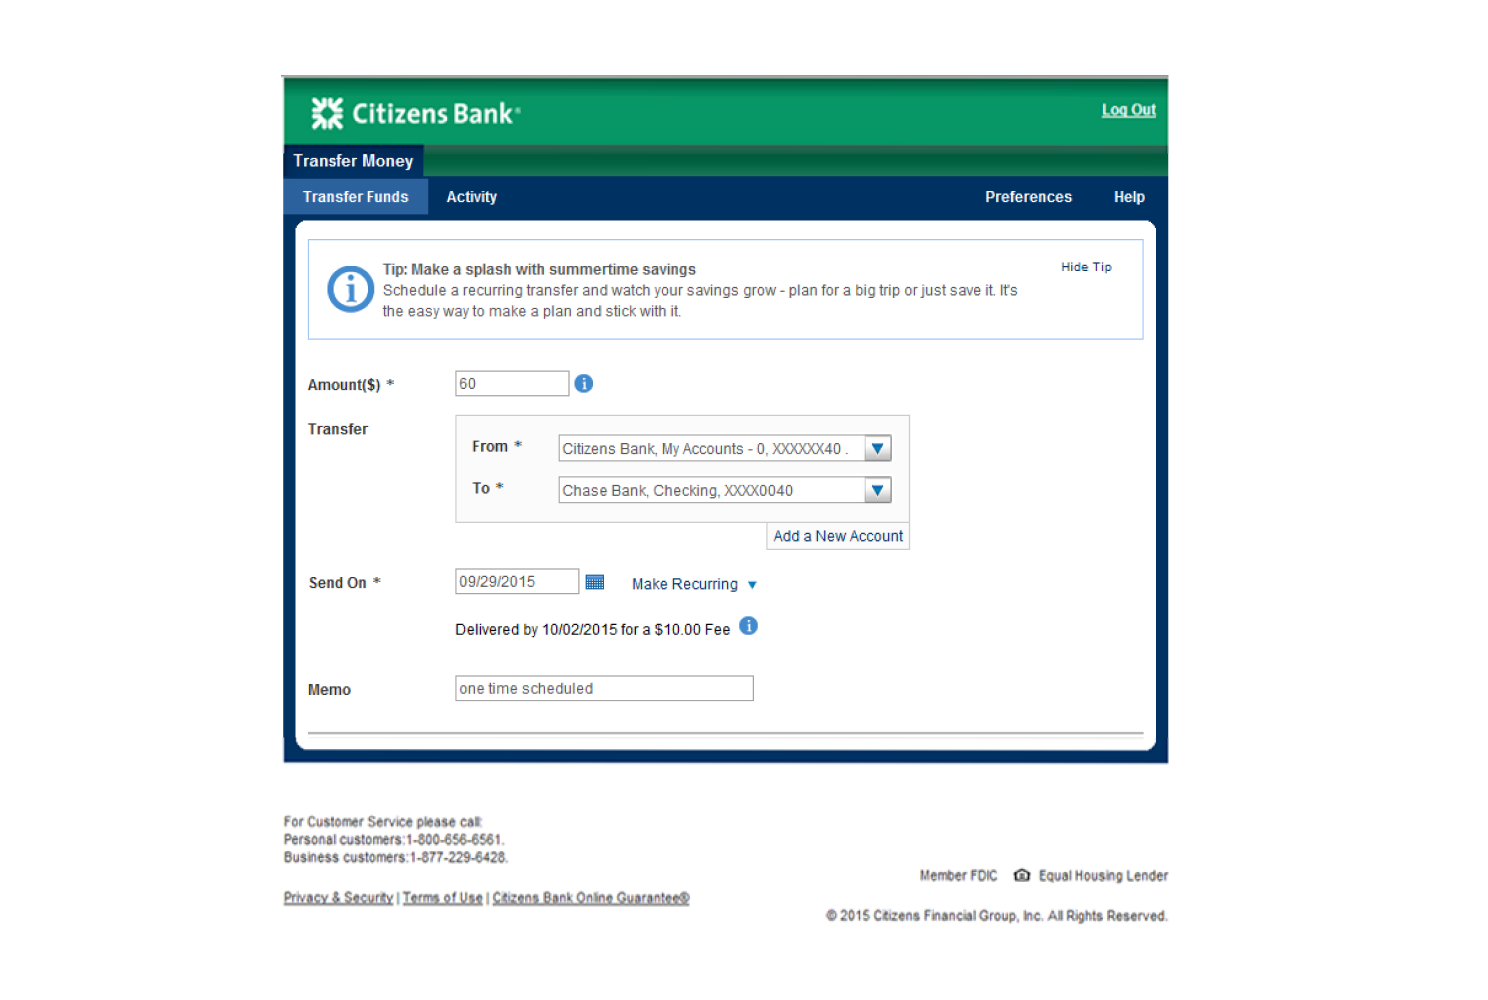This screenshot has height=1000, width=1488.
Task: Click the Log Out link
Action: 1128,110
